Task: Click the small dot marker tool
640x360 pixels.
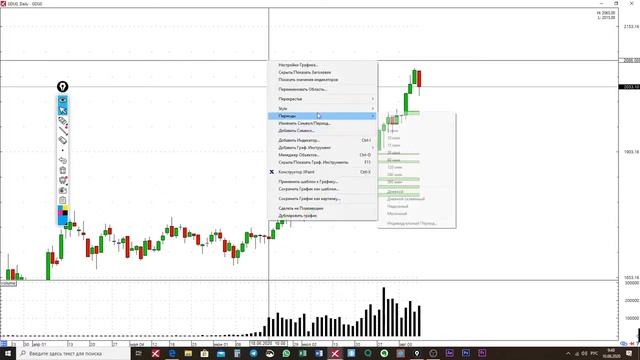Action: click(62, 150)
